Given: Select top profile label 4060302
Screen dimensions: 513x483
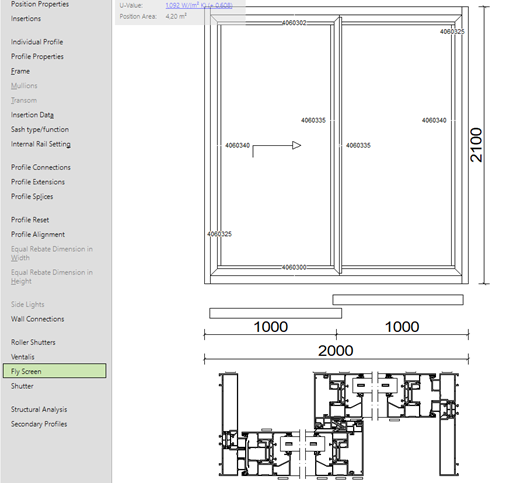Looking at the screenshot, I should coord(294,23).
